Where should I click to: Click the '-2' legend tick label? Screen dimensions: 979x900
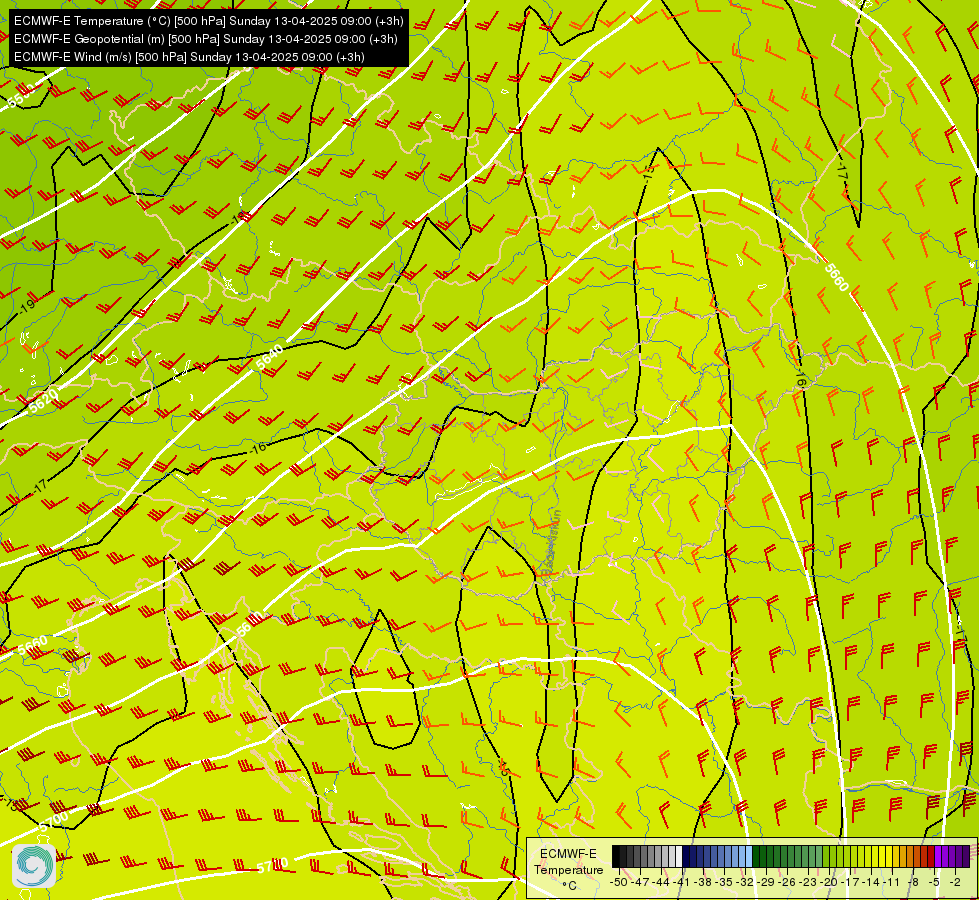coord(955,882)
